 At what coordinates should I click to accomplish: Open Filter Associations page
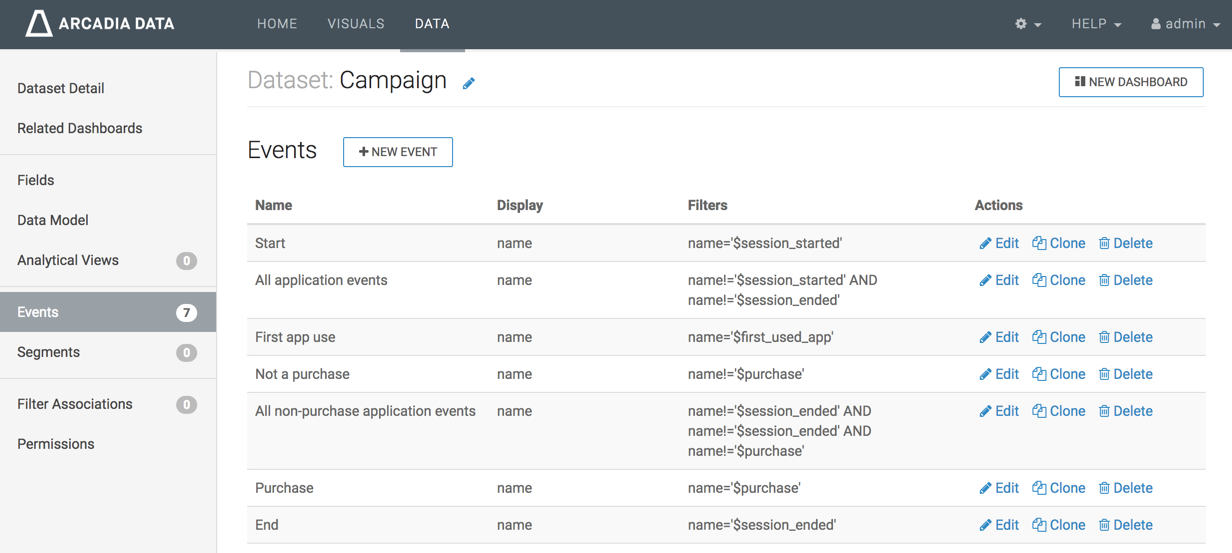coord(75,404)
